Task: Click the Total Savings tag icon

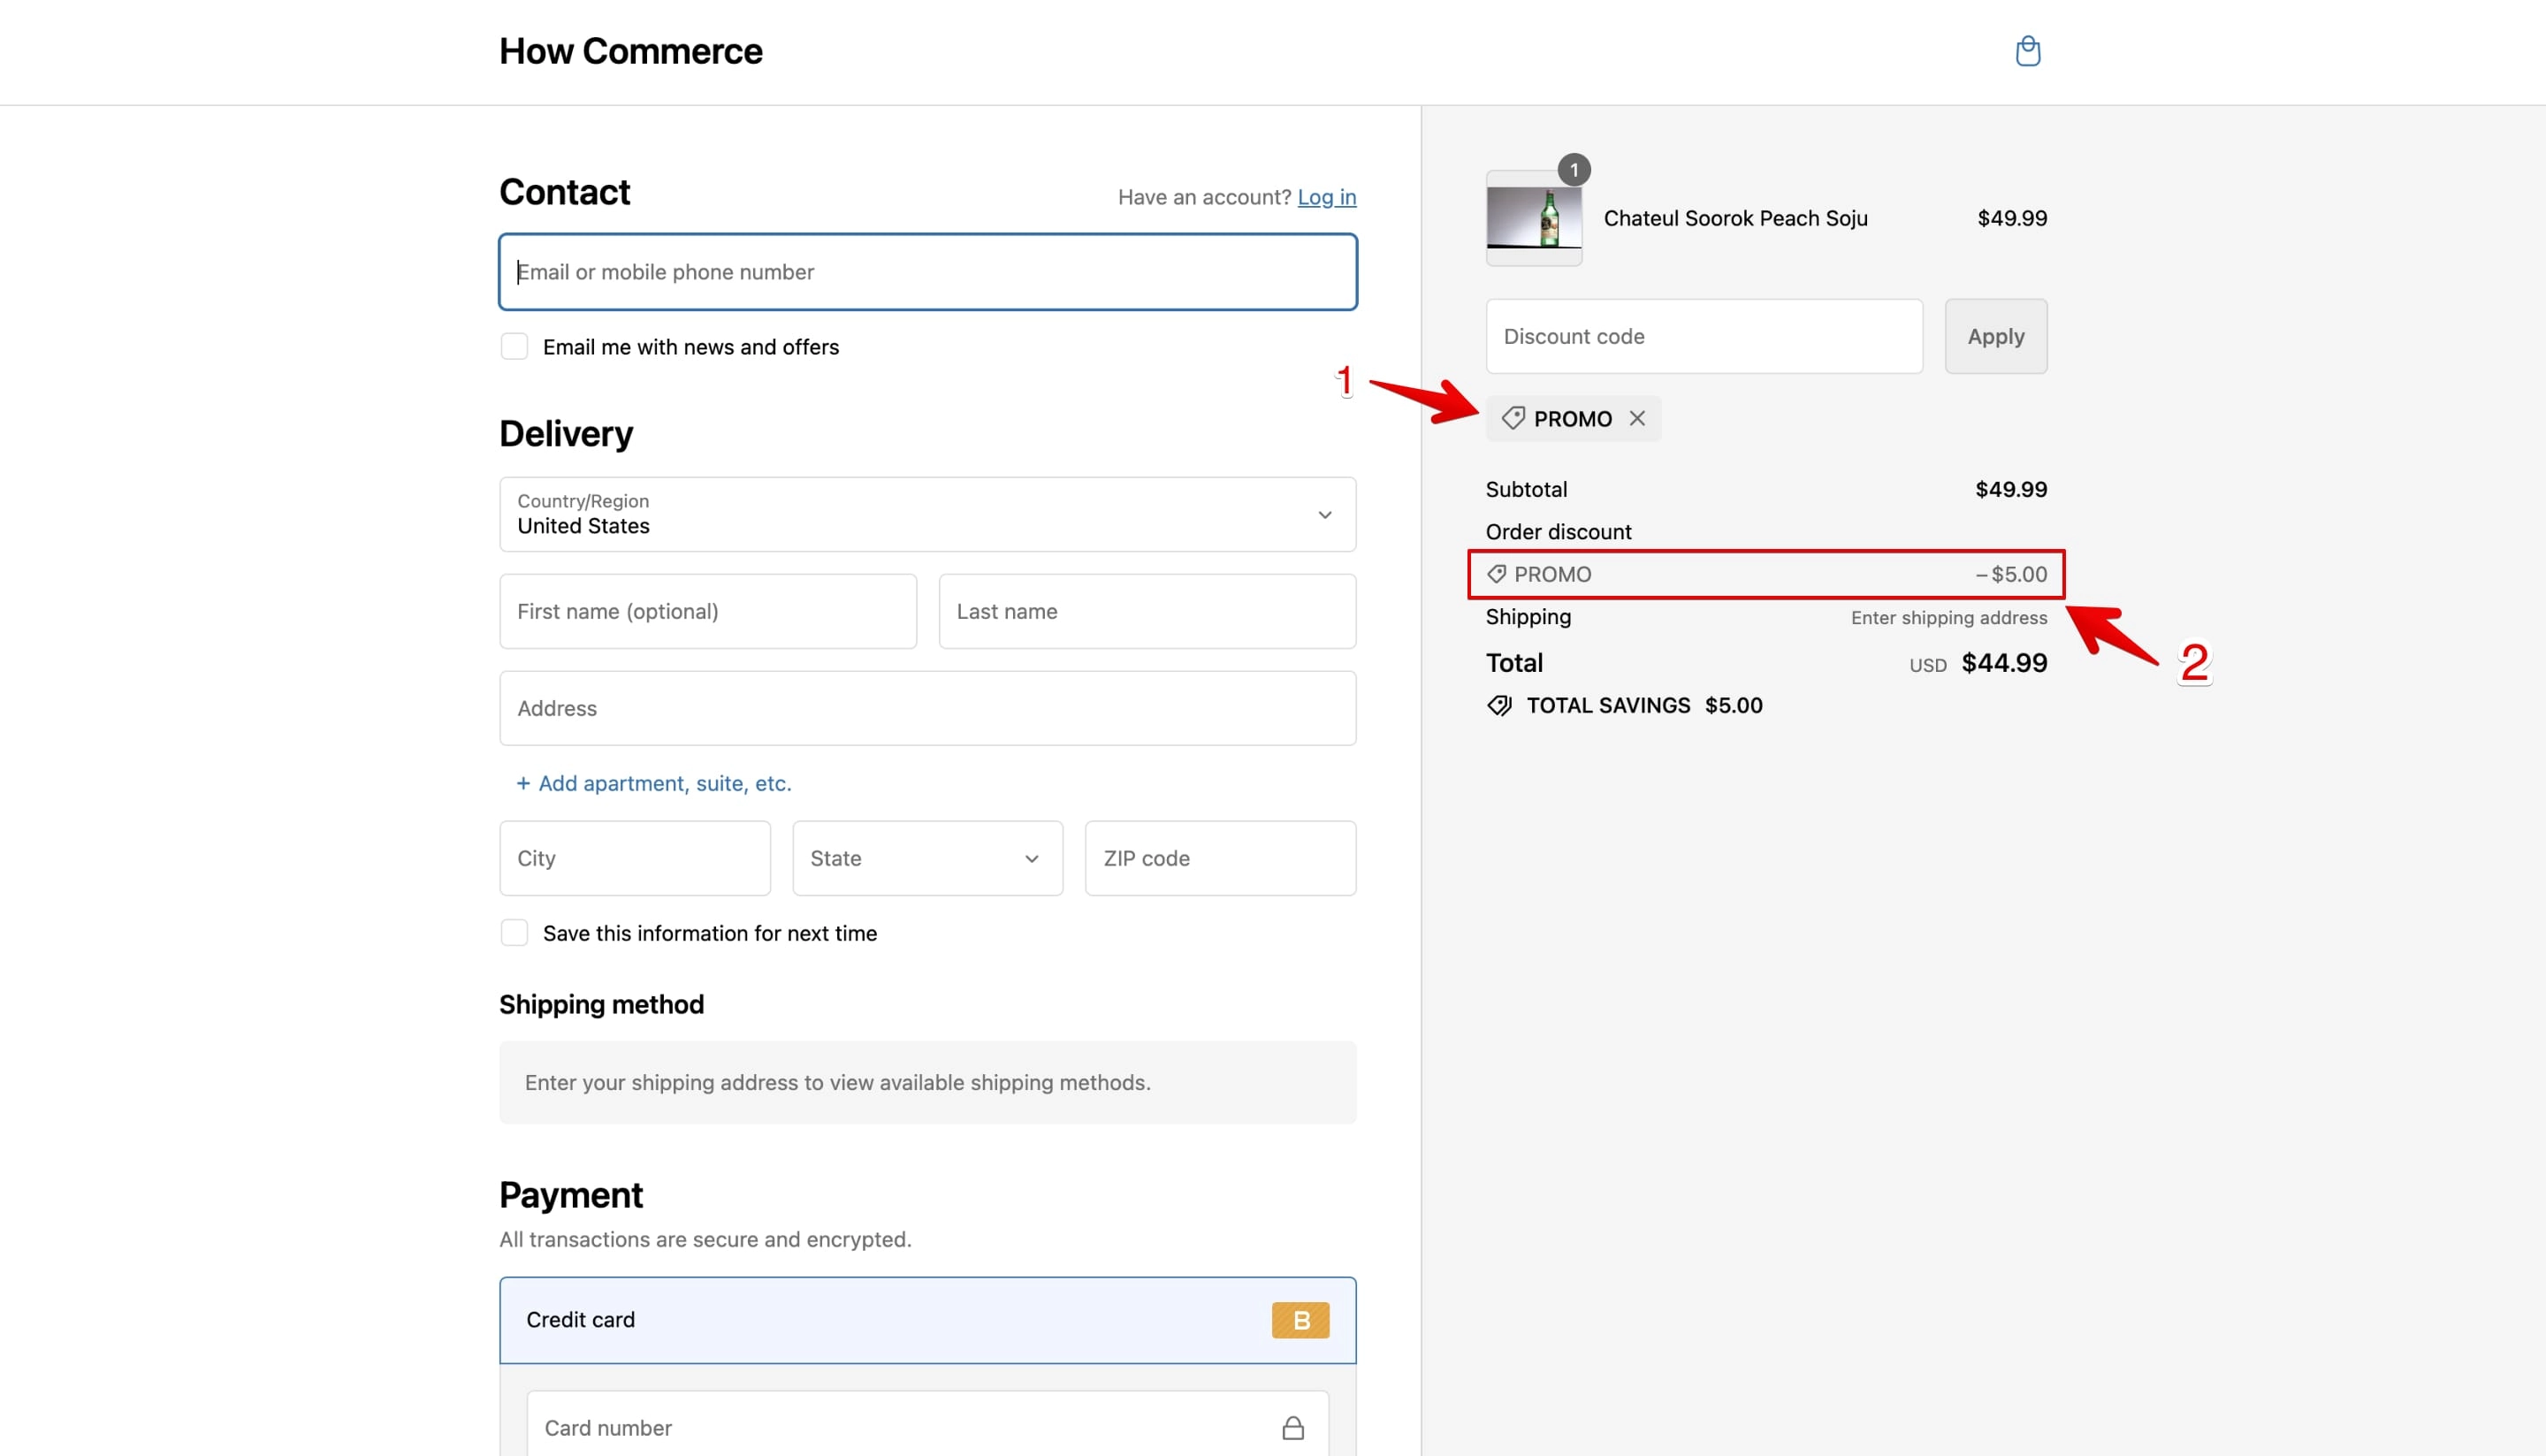Action: click(x=1499, y=705)
